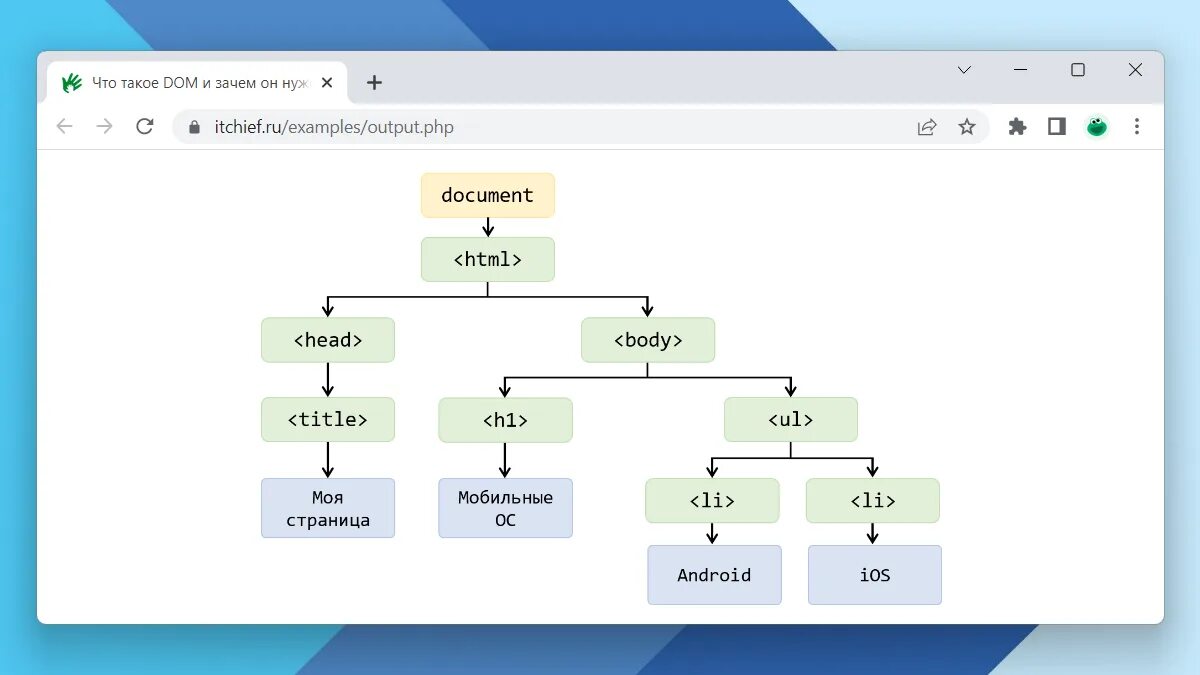Viewport: 1200px width, 675px height.
Task: Select the <h1> node box
Action: pyautogui.click(x=506, y=420)
